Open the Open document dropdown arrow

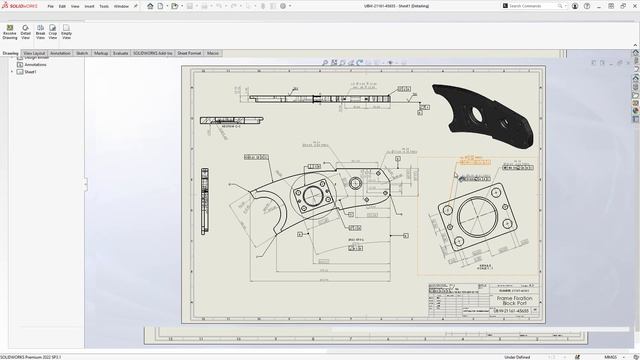click(x=182, y=6)
